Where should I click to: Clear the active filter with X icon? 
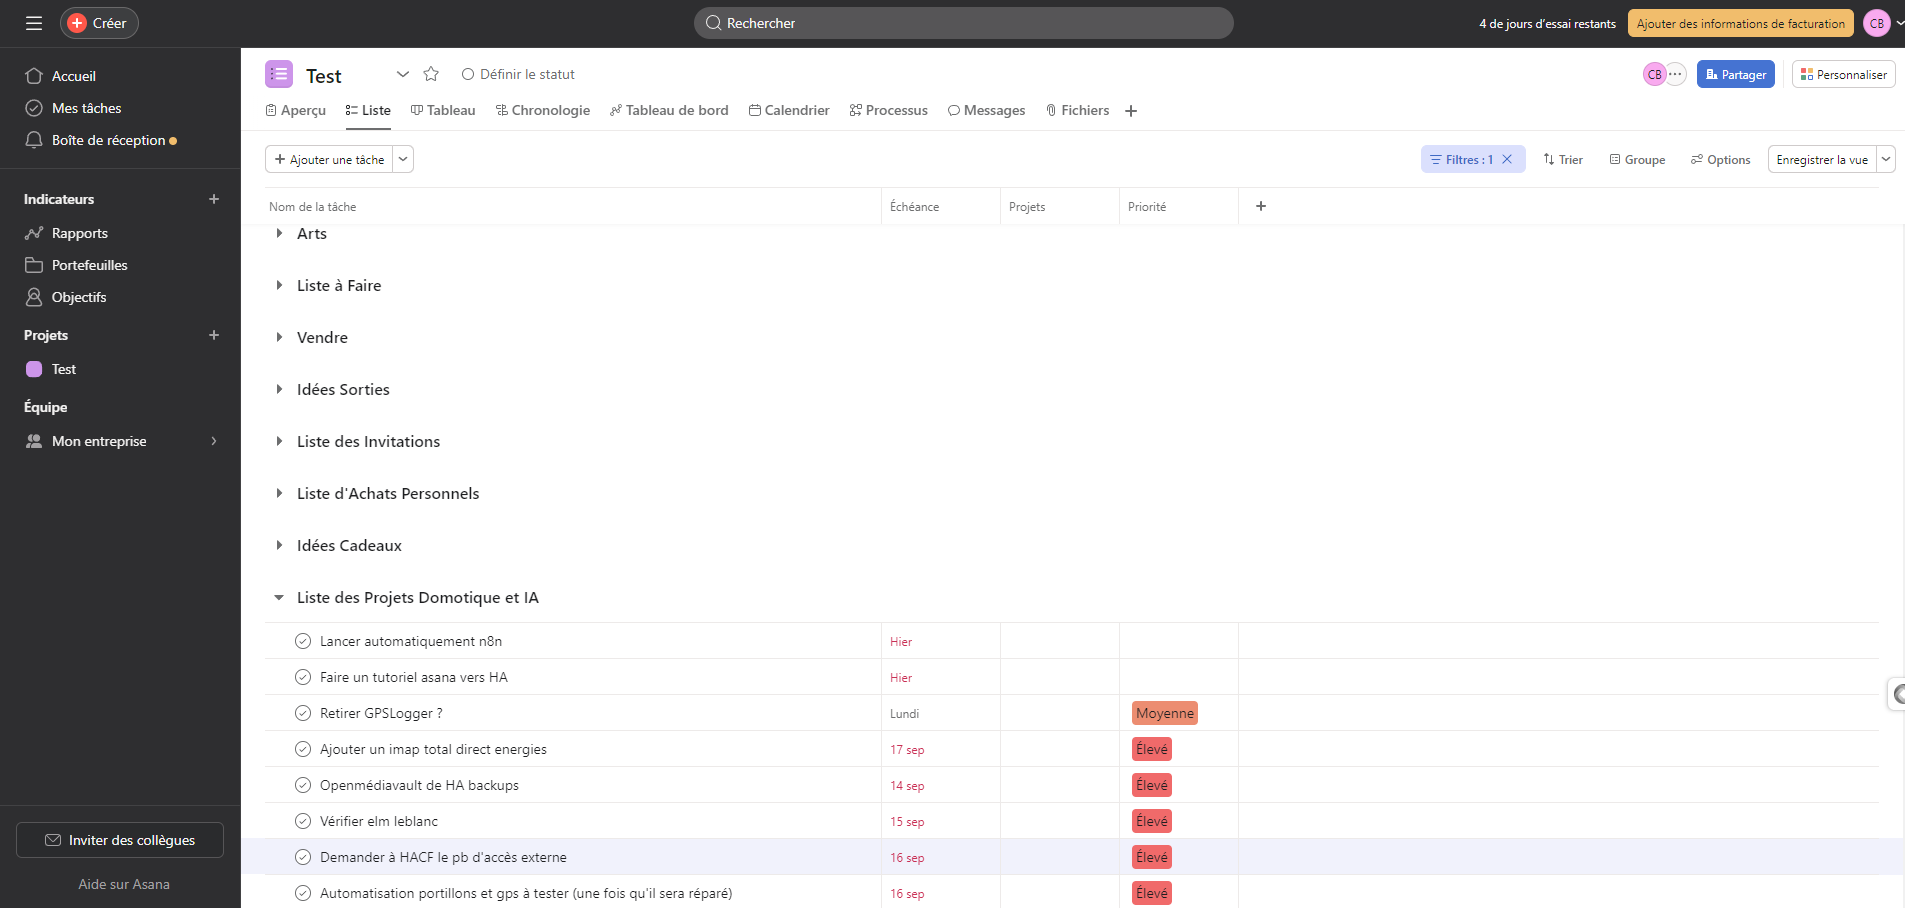[x=1507, y=159]
